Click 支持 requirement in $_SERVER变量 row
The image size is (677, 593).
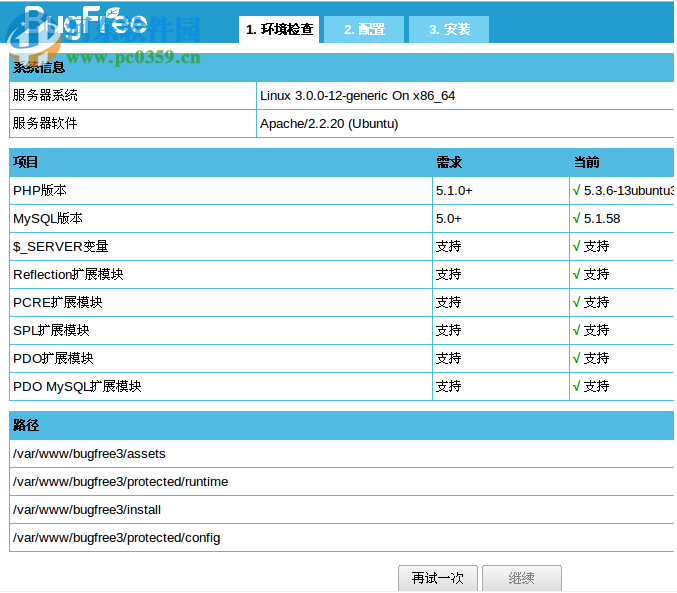coord(449,246)
